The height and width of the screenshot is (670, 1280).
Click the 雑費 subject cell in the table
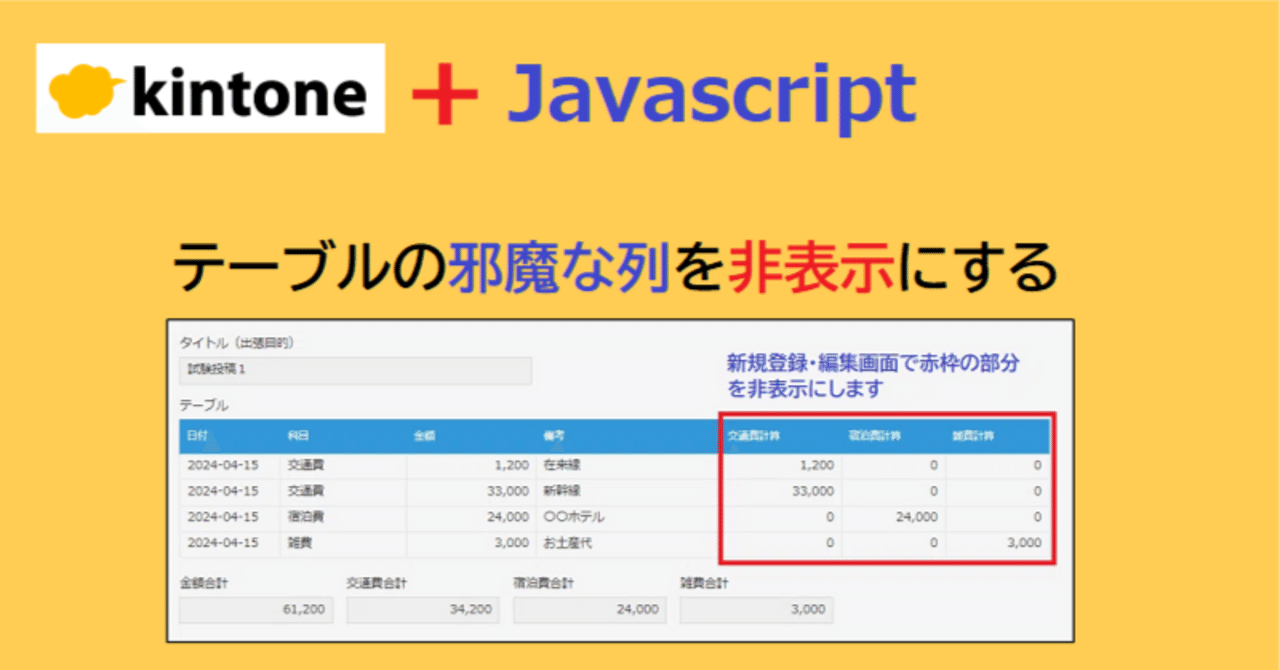pyautogui.click(x=300, y=543)
